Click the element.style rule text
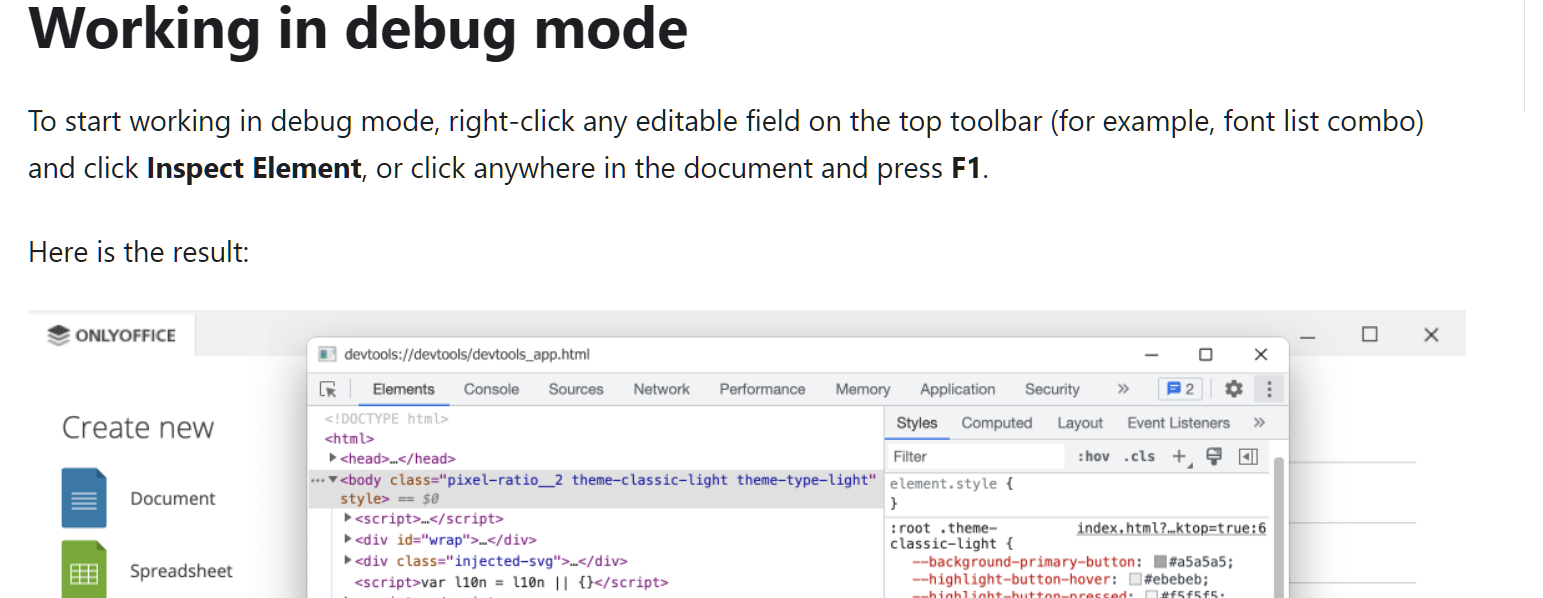1543x598 pixels. click(951, 484)
